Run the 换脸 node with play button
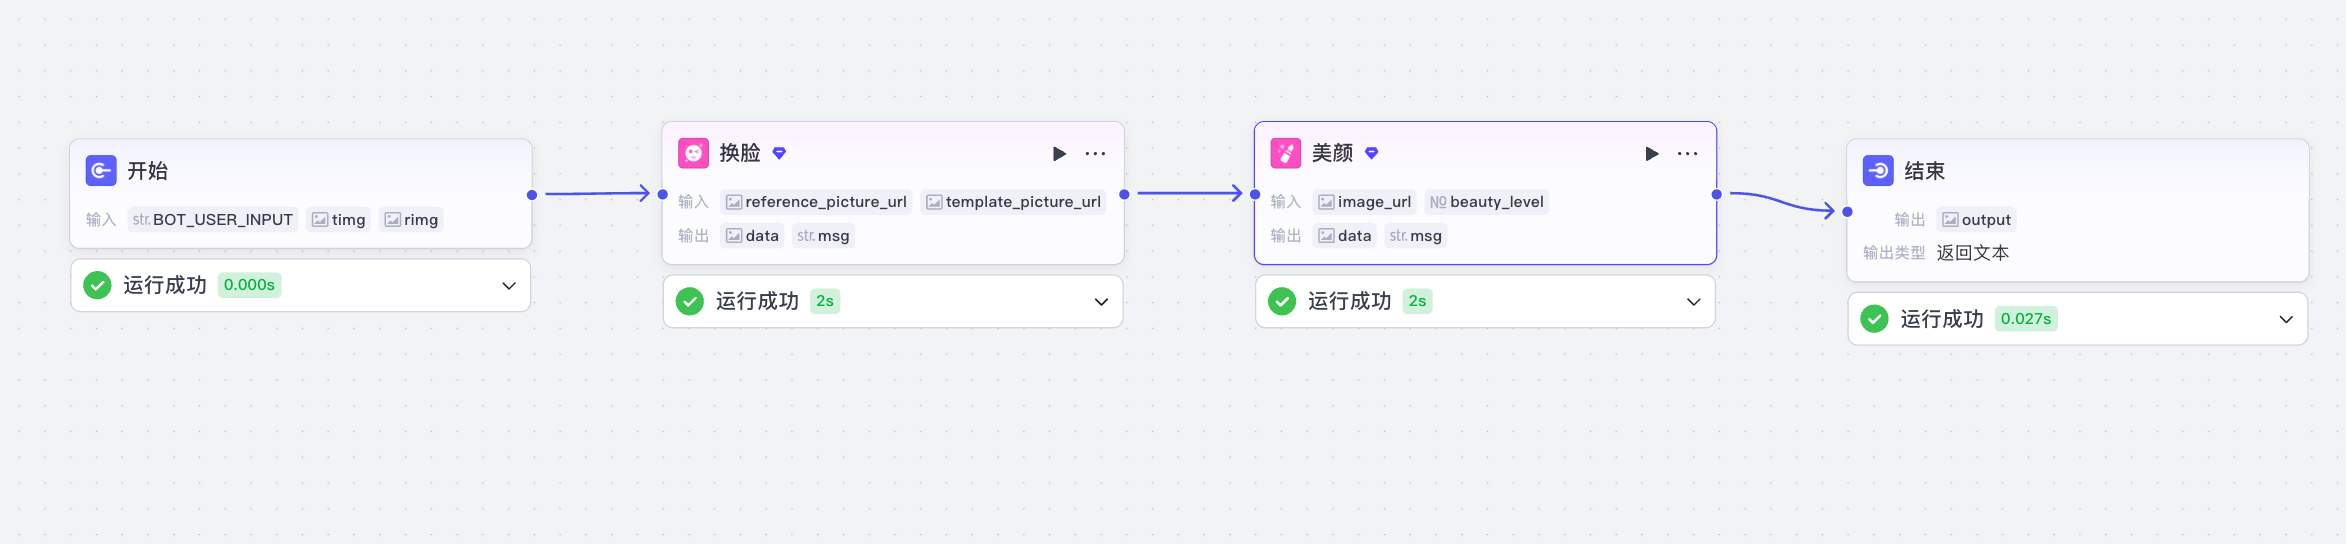This screenshot has height=544, width=2346. 1059,154
